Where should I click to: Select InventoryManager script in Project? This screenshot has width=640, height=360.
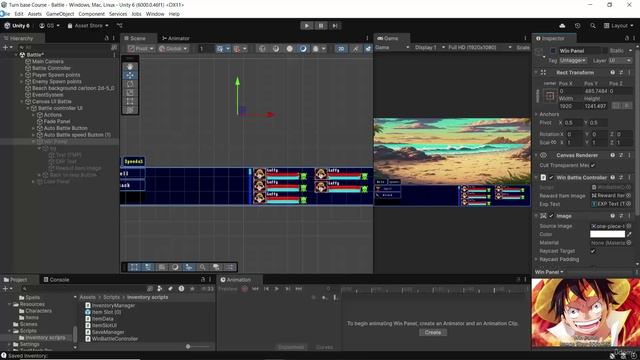point(110,305)
